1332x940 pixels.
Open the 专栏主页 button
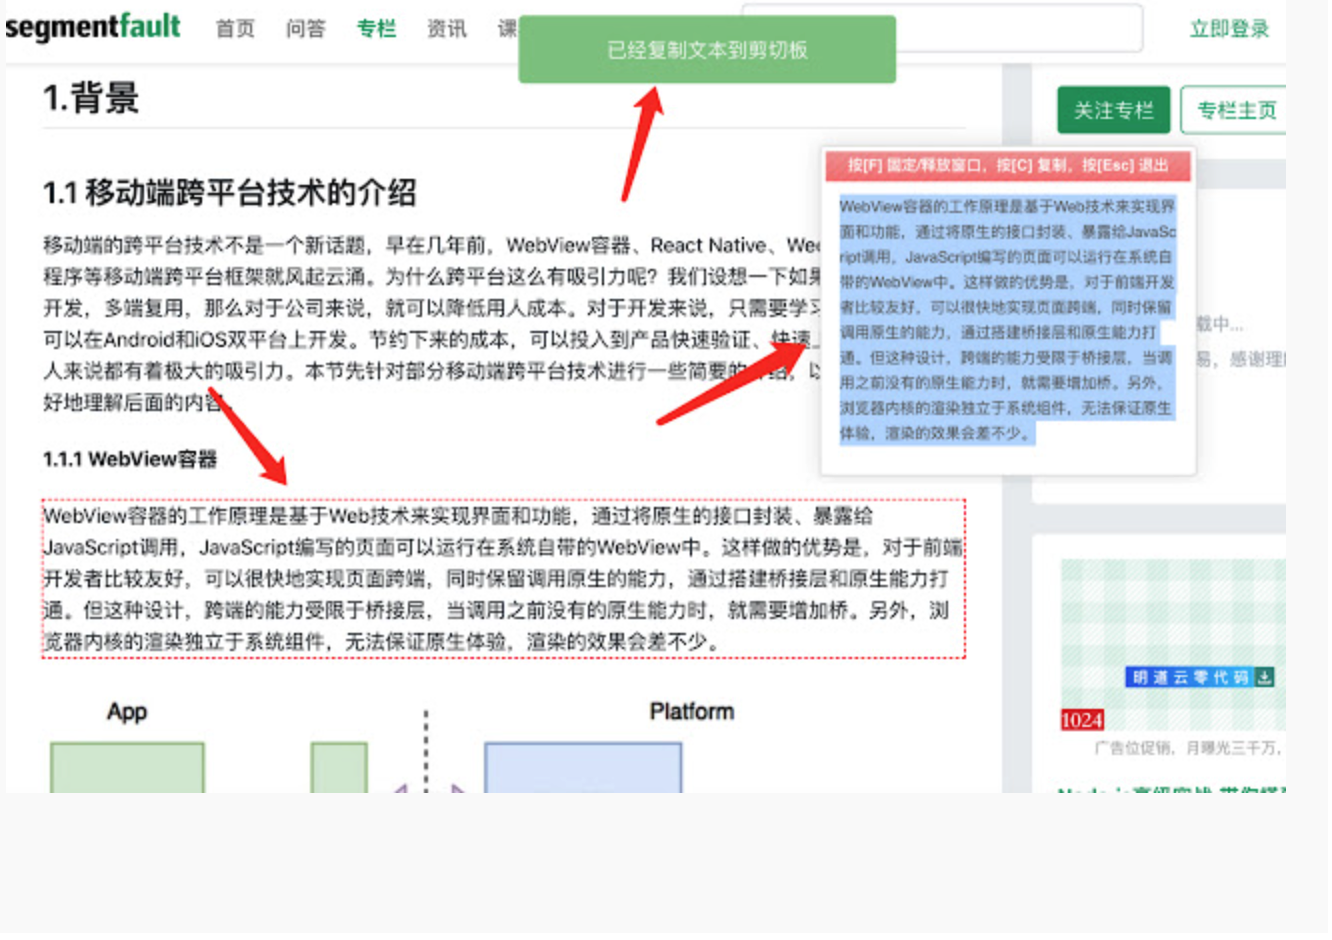click(1235, 110)
